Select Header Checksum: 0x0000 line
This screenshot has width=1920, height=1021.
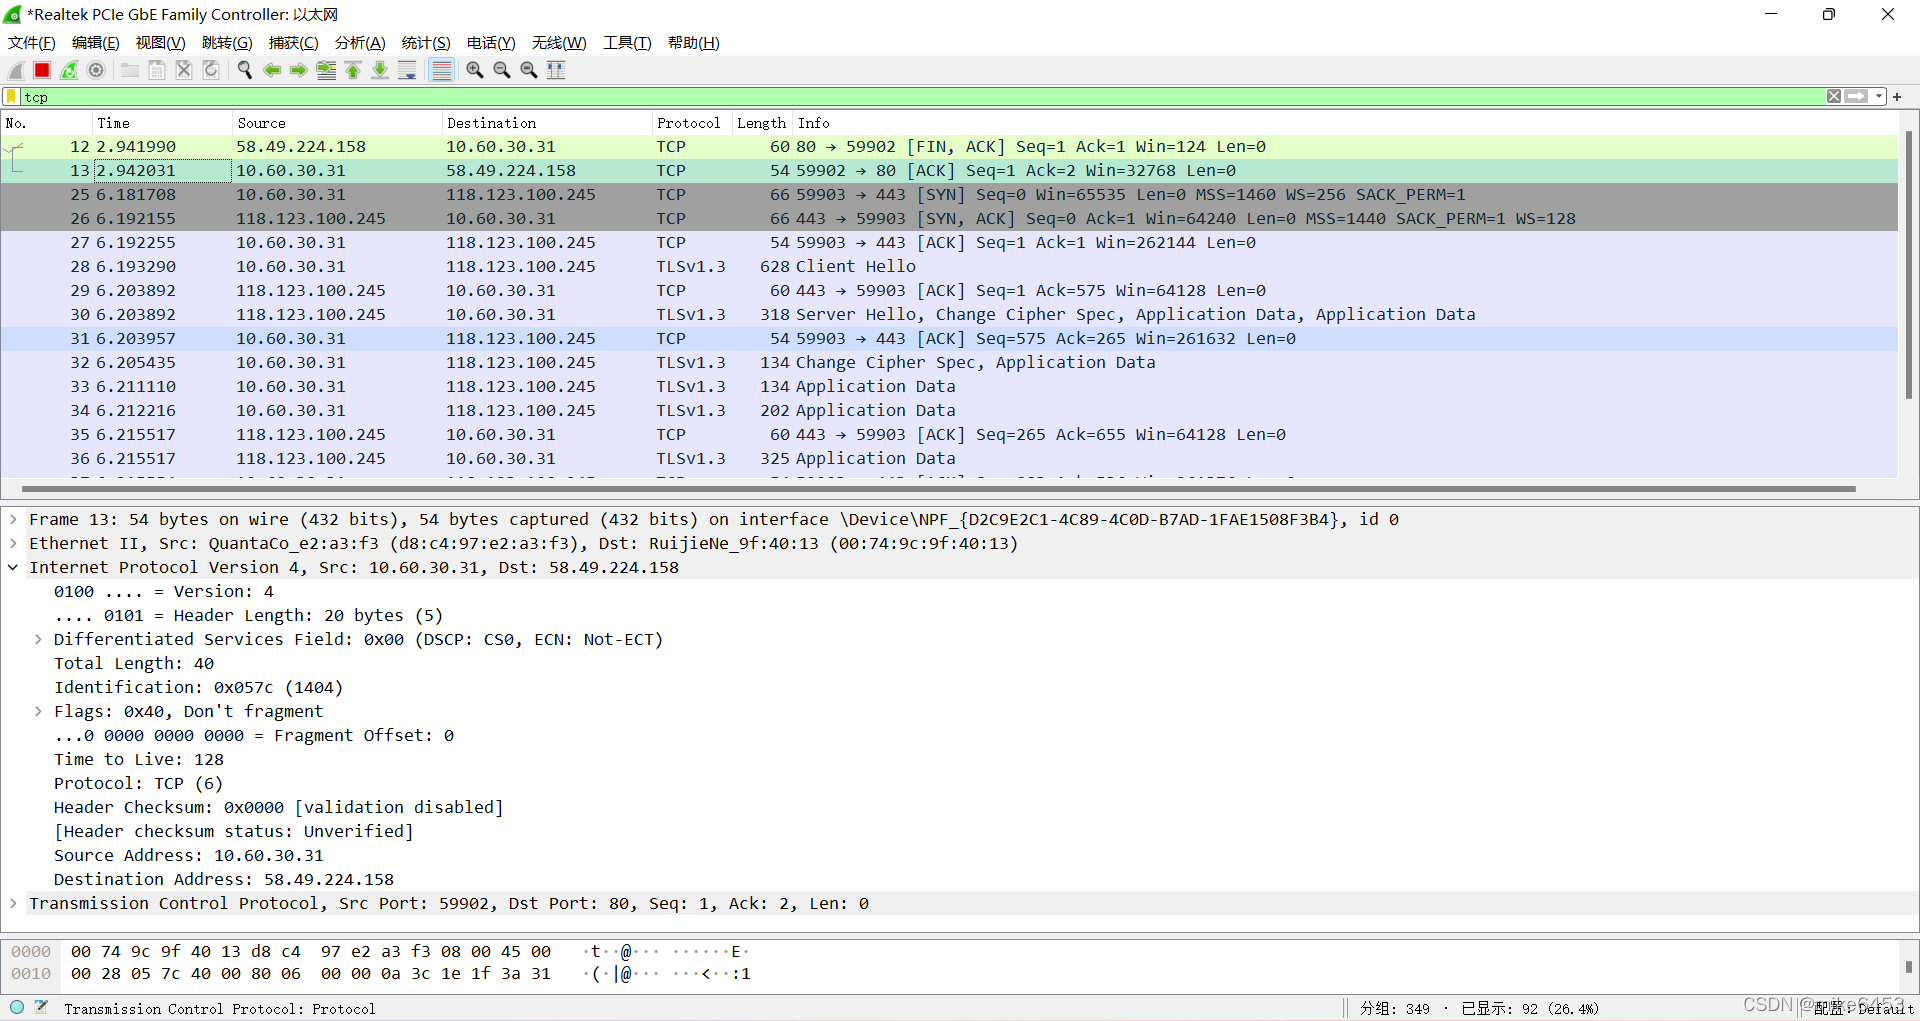278,807
